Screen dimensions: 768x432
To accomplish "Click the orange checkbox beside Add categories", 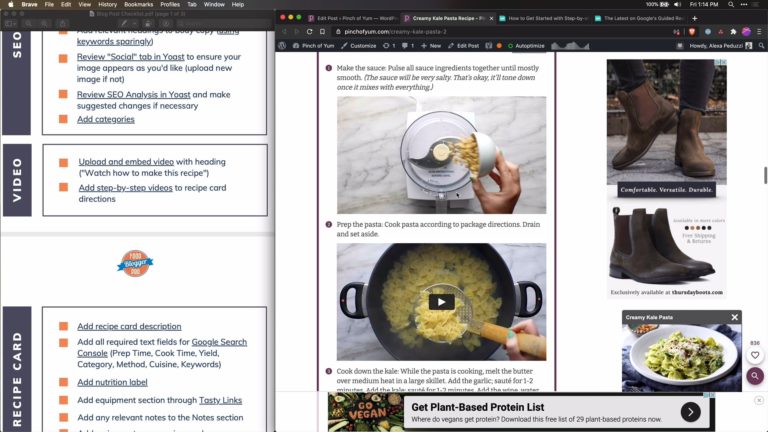I will tap(63, 119).
